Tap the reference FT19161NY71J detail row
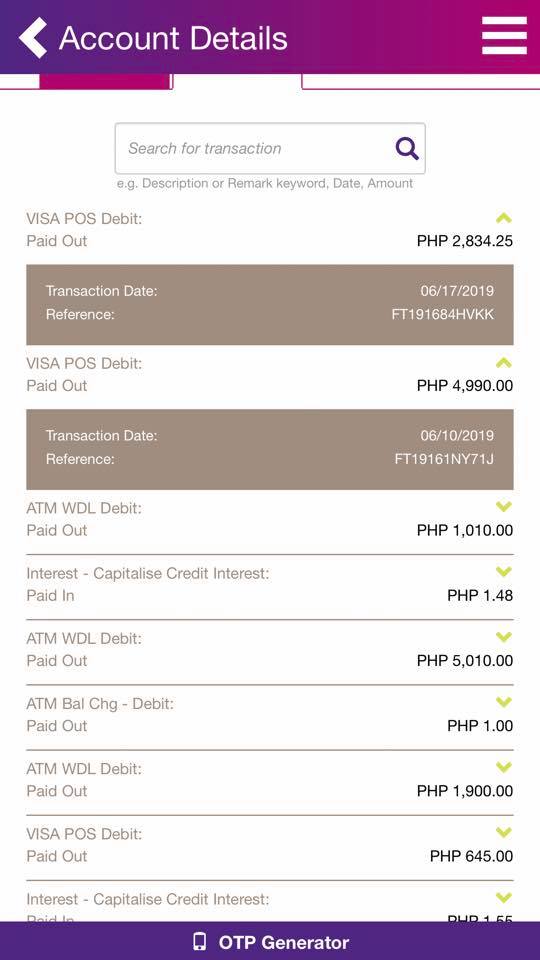Viewport: 540px width, 960px height. (270, 459)
